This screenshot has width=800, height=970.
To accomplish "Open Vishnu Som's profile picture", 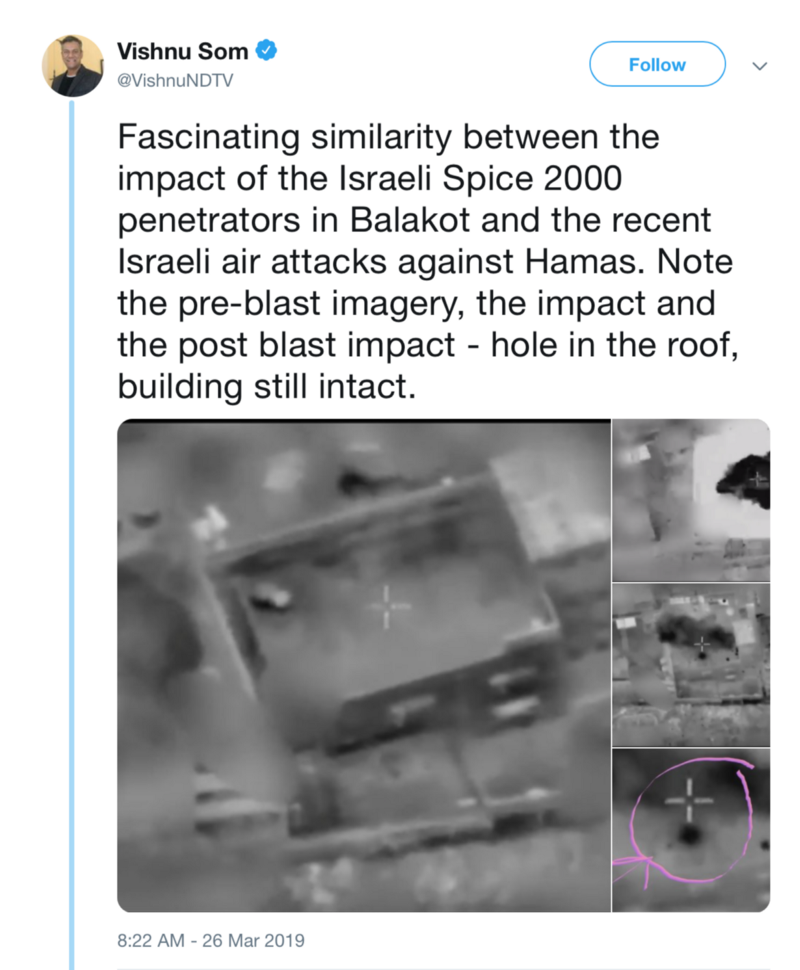I will (72, 66).
